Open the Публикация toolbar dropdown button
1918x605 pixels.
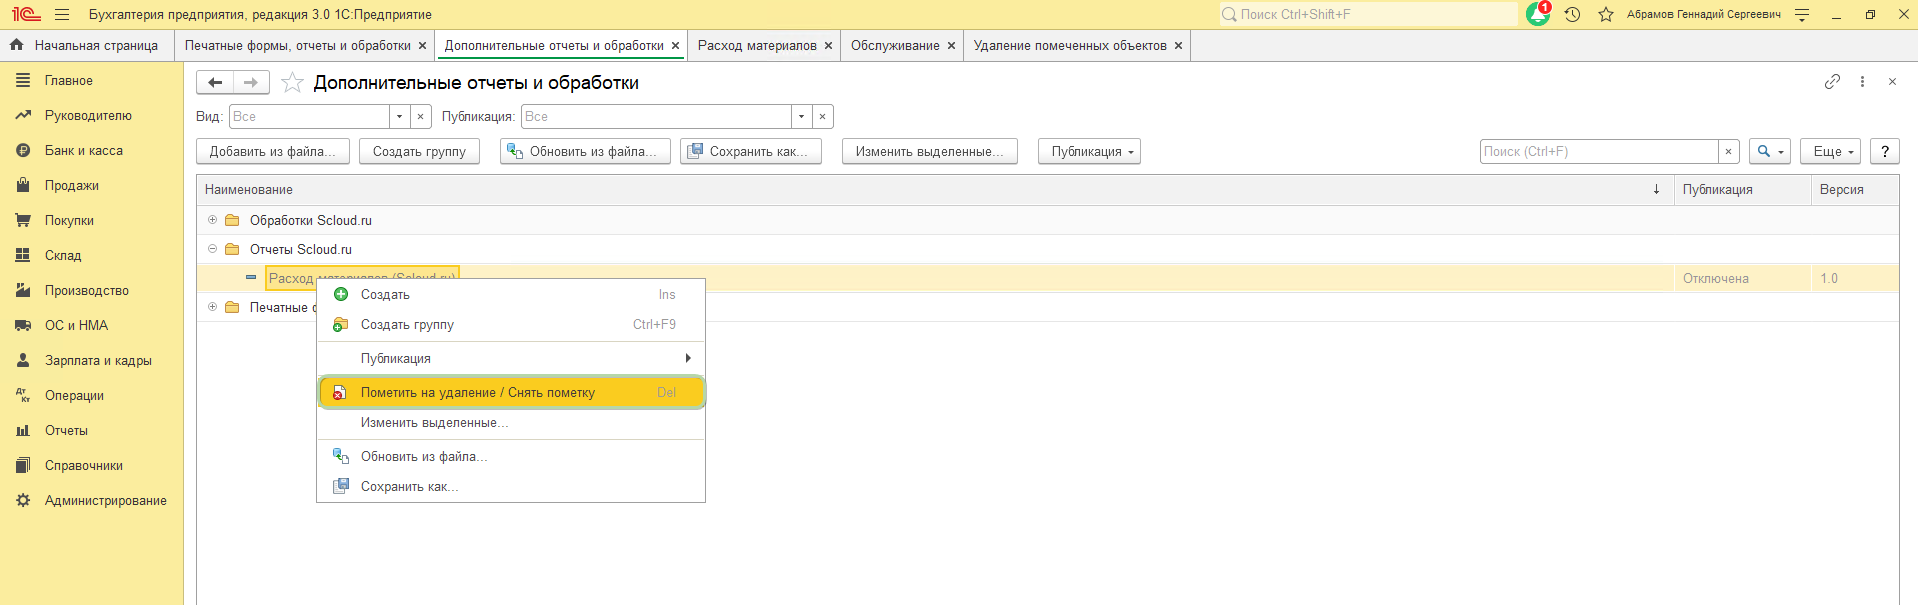click(1089, 151)
